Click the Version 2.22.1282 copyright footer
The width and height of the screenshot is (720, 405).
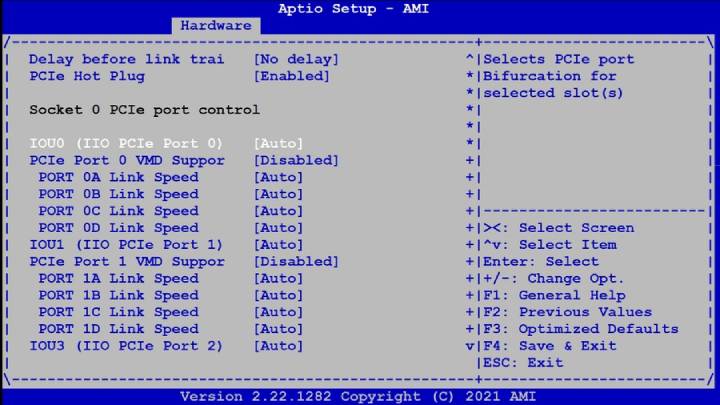coord(358,396)
